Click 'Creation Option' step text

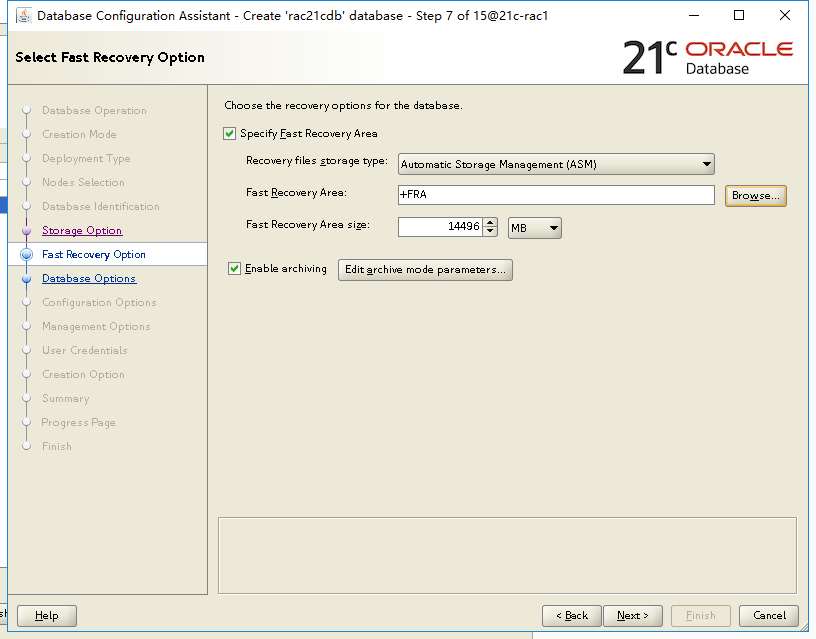(x=83, y=375)
